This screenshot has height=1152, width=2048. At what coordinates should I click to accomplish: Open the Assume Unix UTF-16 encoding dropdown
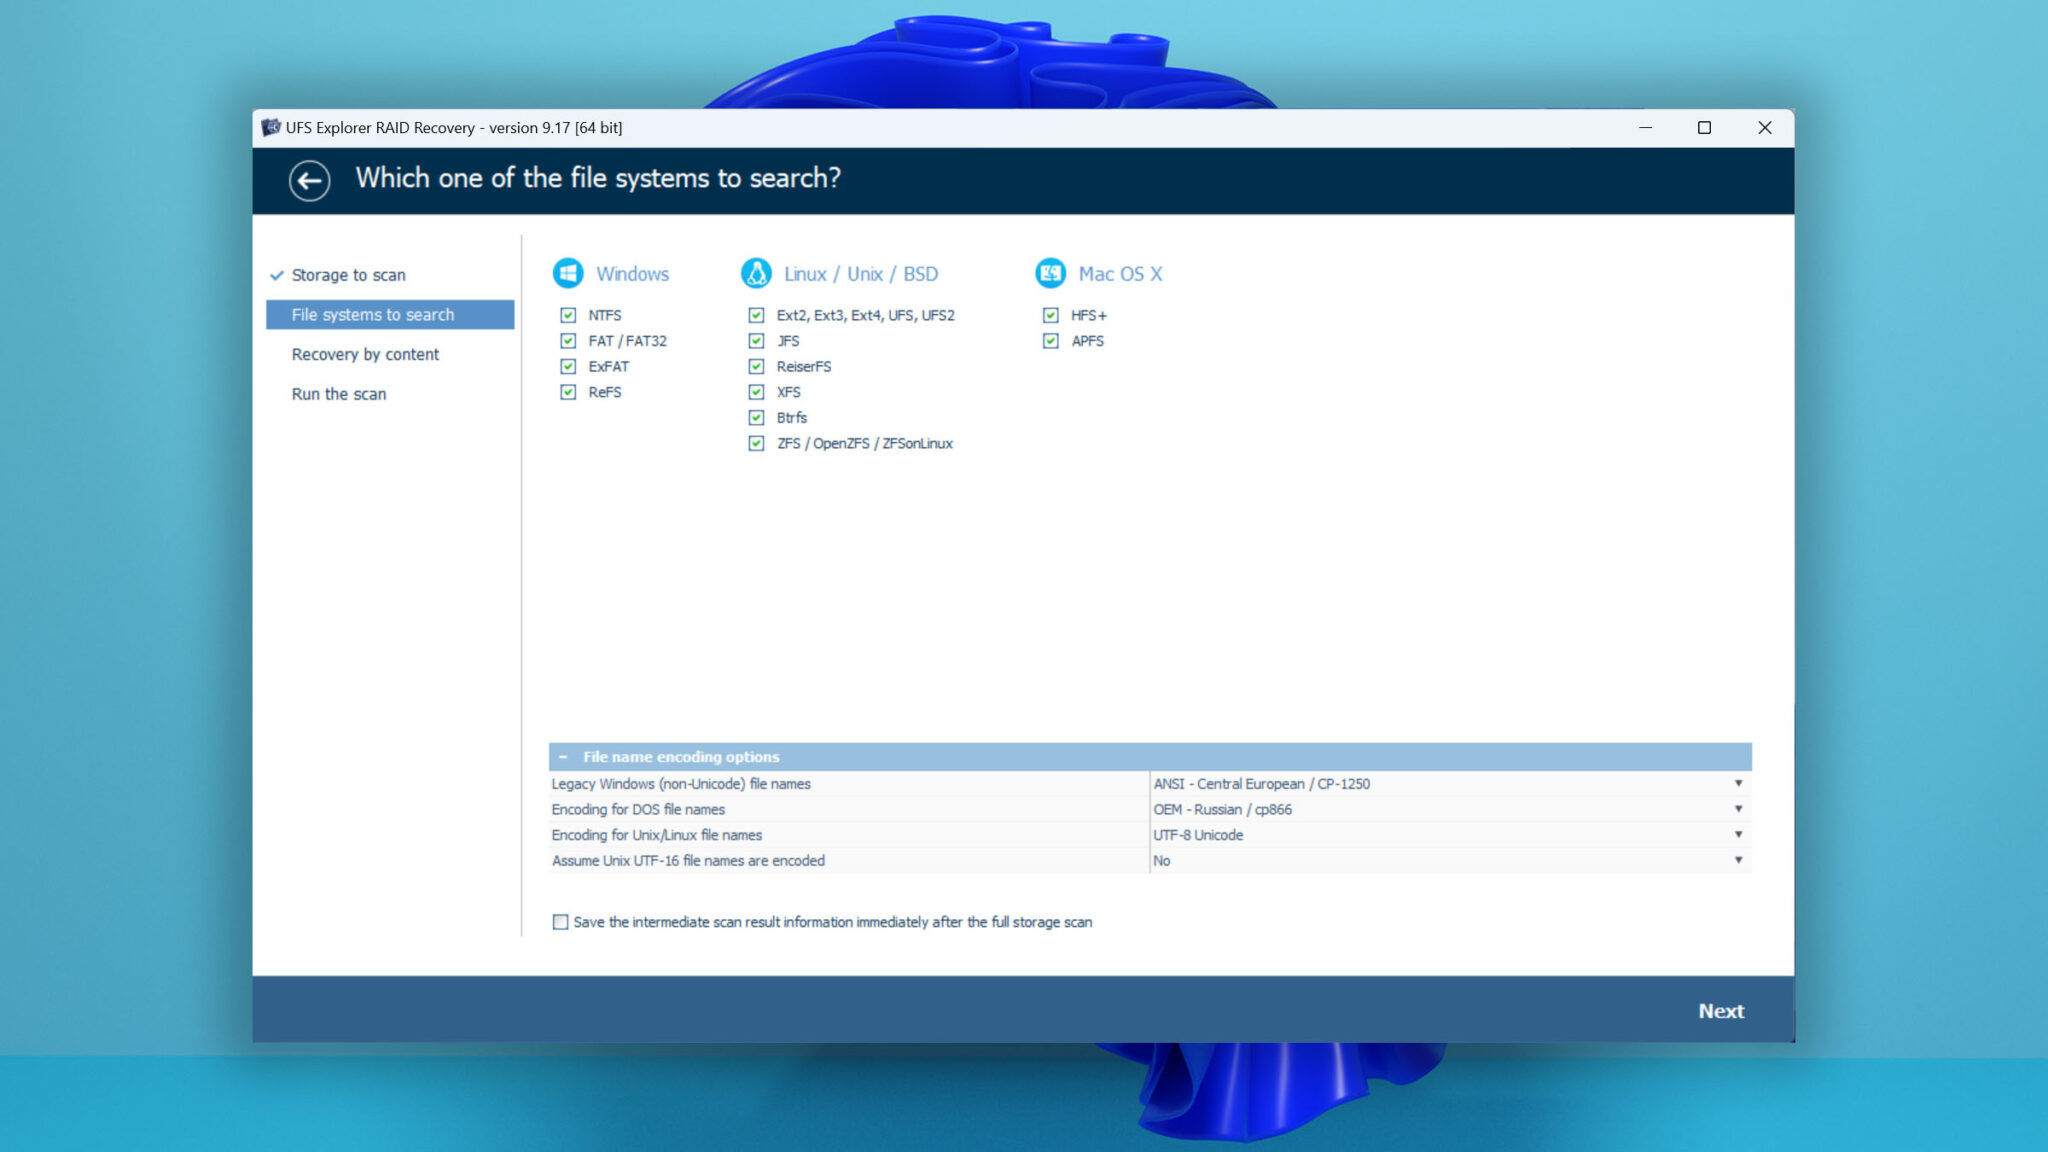[1739, 860]
